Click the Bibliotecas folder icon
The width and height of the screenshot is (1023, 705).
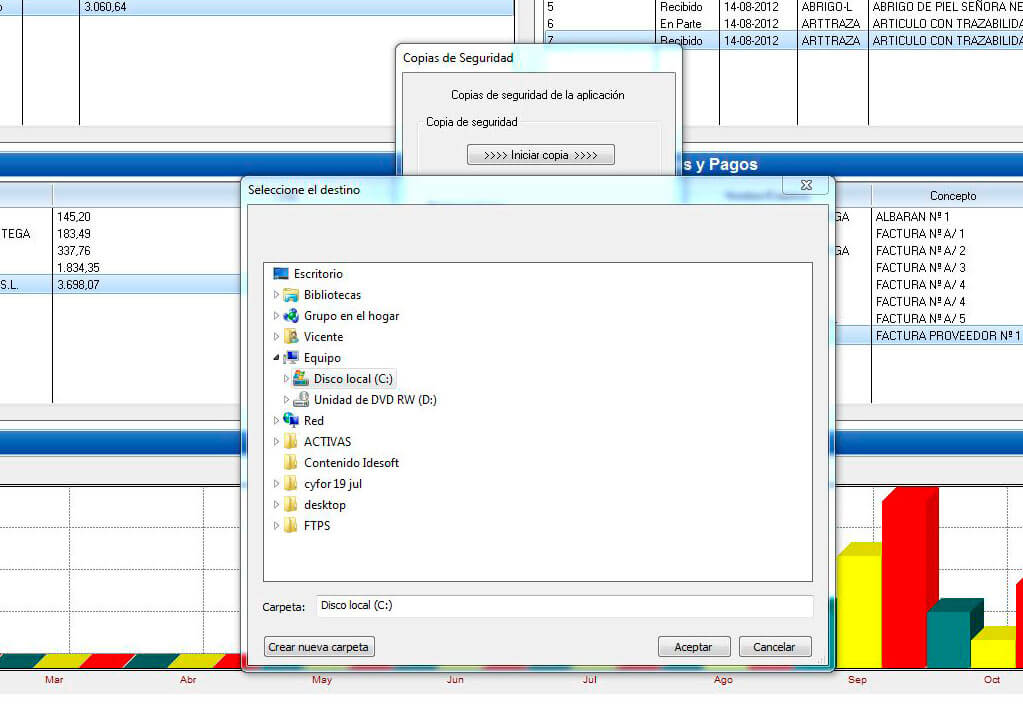click(x=291, y=295)
